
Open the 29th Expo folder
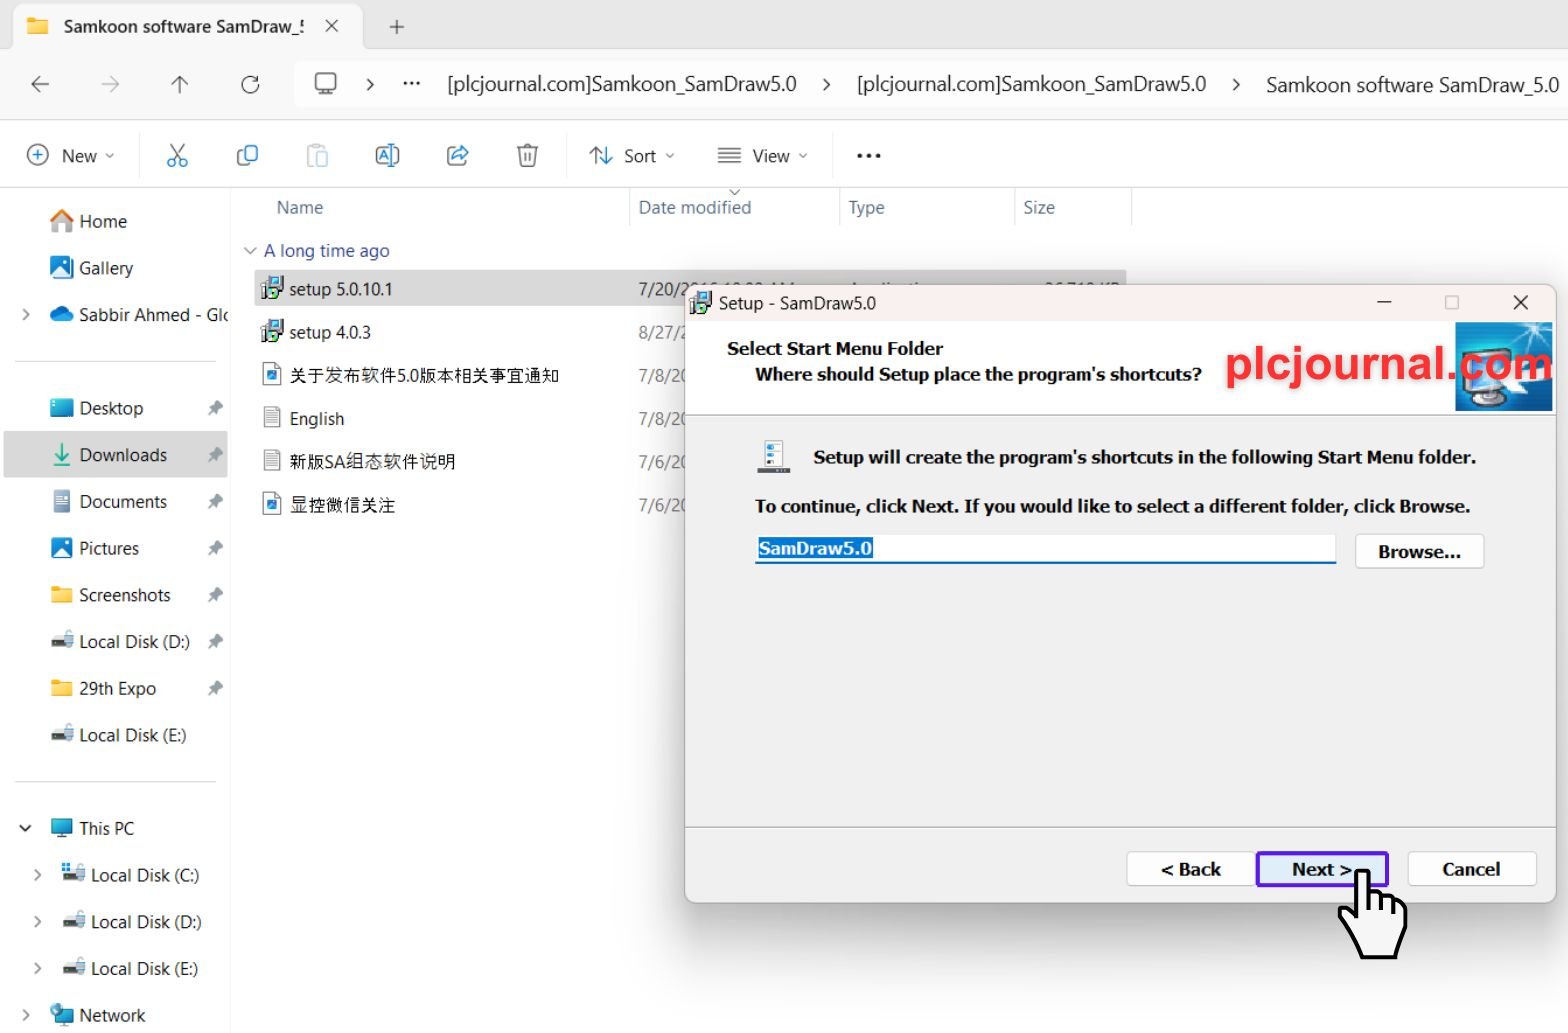pyautogui.click(x=117, y=688)
